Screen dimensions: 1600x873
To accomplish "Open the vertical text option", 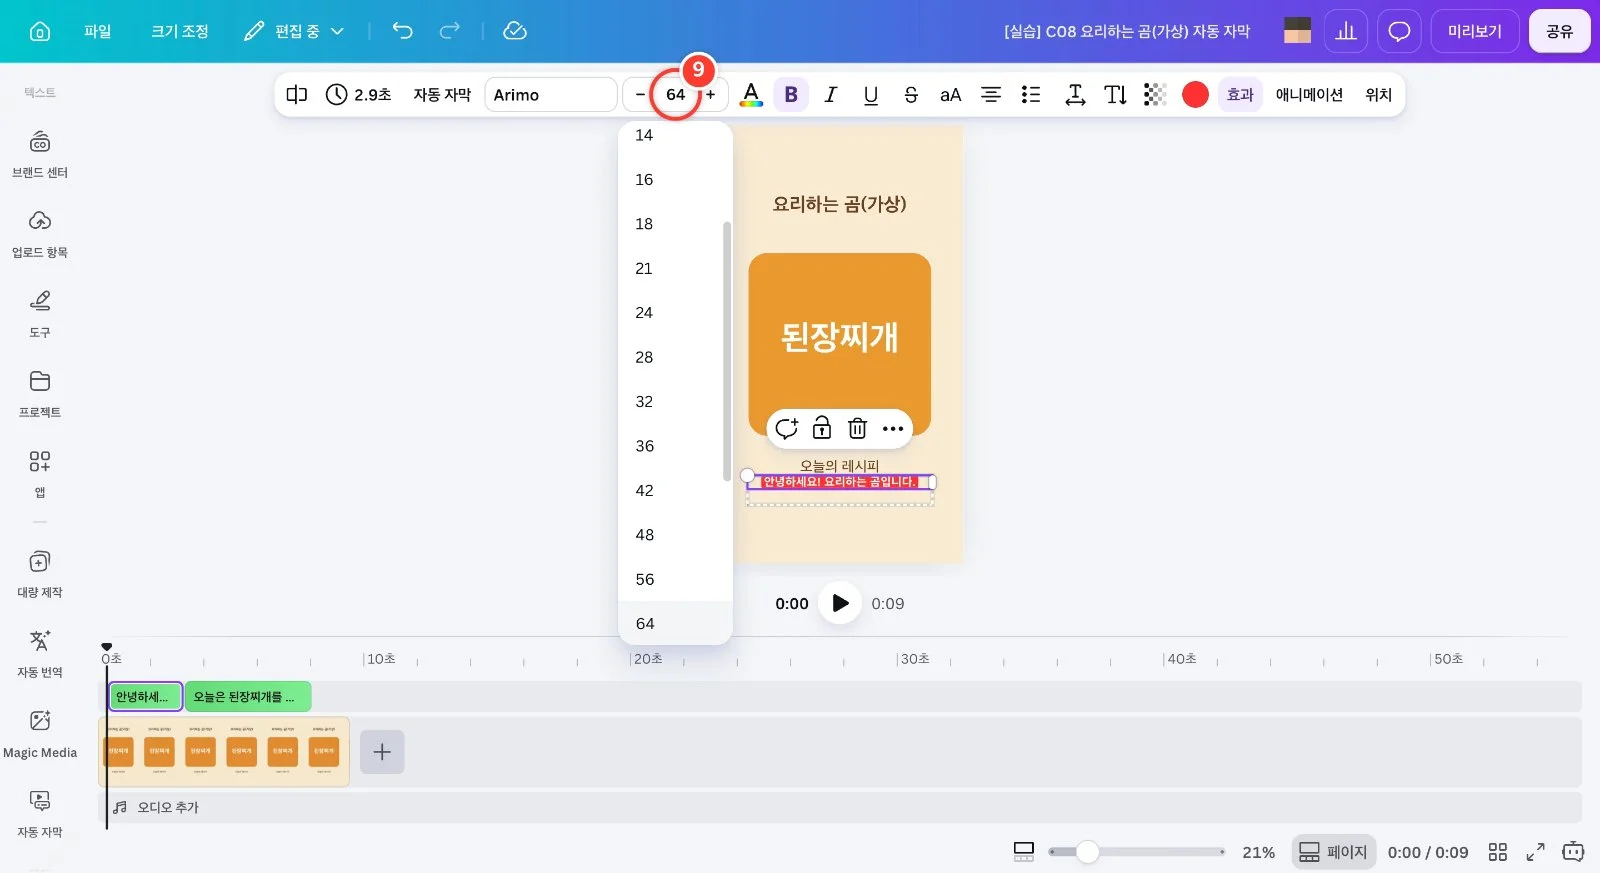I will [x=1115, y=95].
